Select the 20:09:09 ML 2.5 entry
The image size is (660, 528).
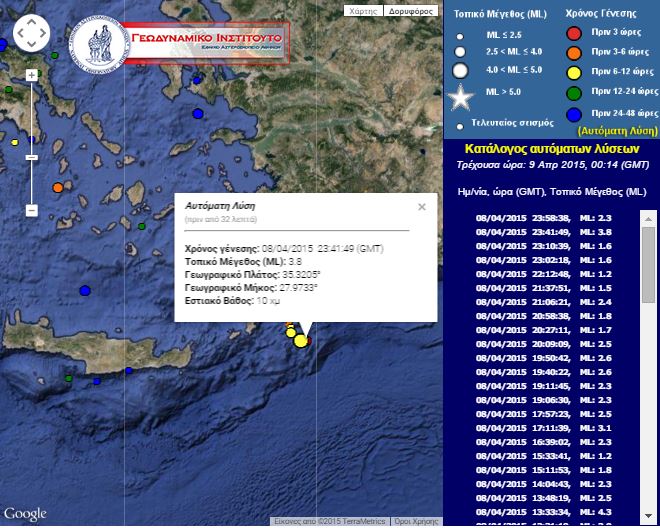point(543,344)
